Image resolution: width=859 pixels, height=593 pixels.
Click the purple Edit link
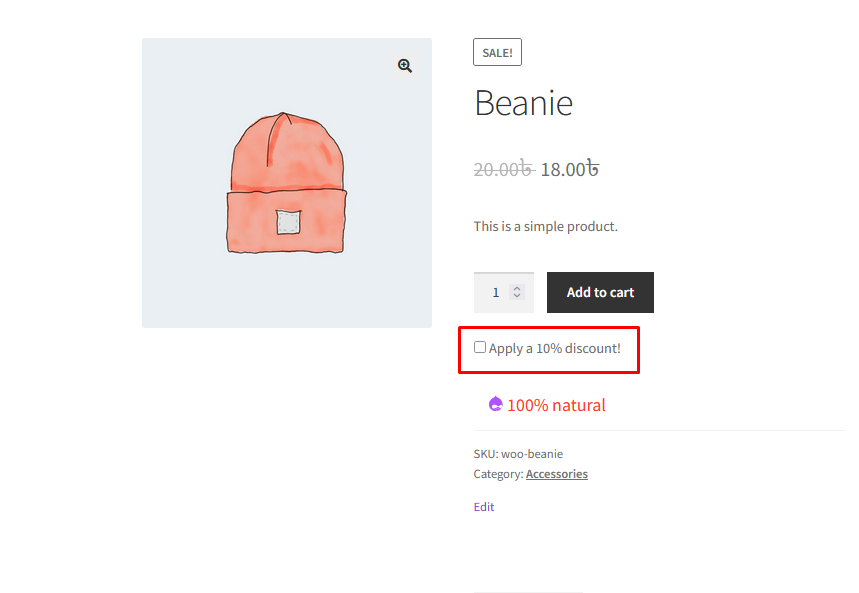484,507
